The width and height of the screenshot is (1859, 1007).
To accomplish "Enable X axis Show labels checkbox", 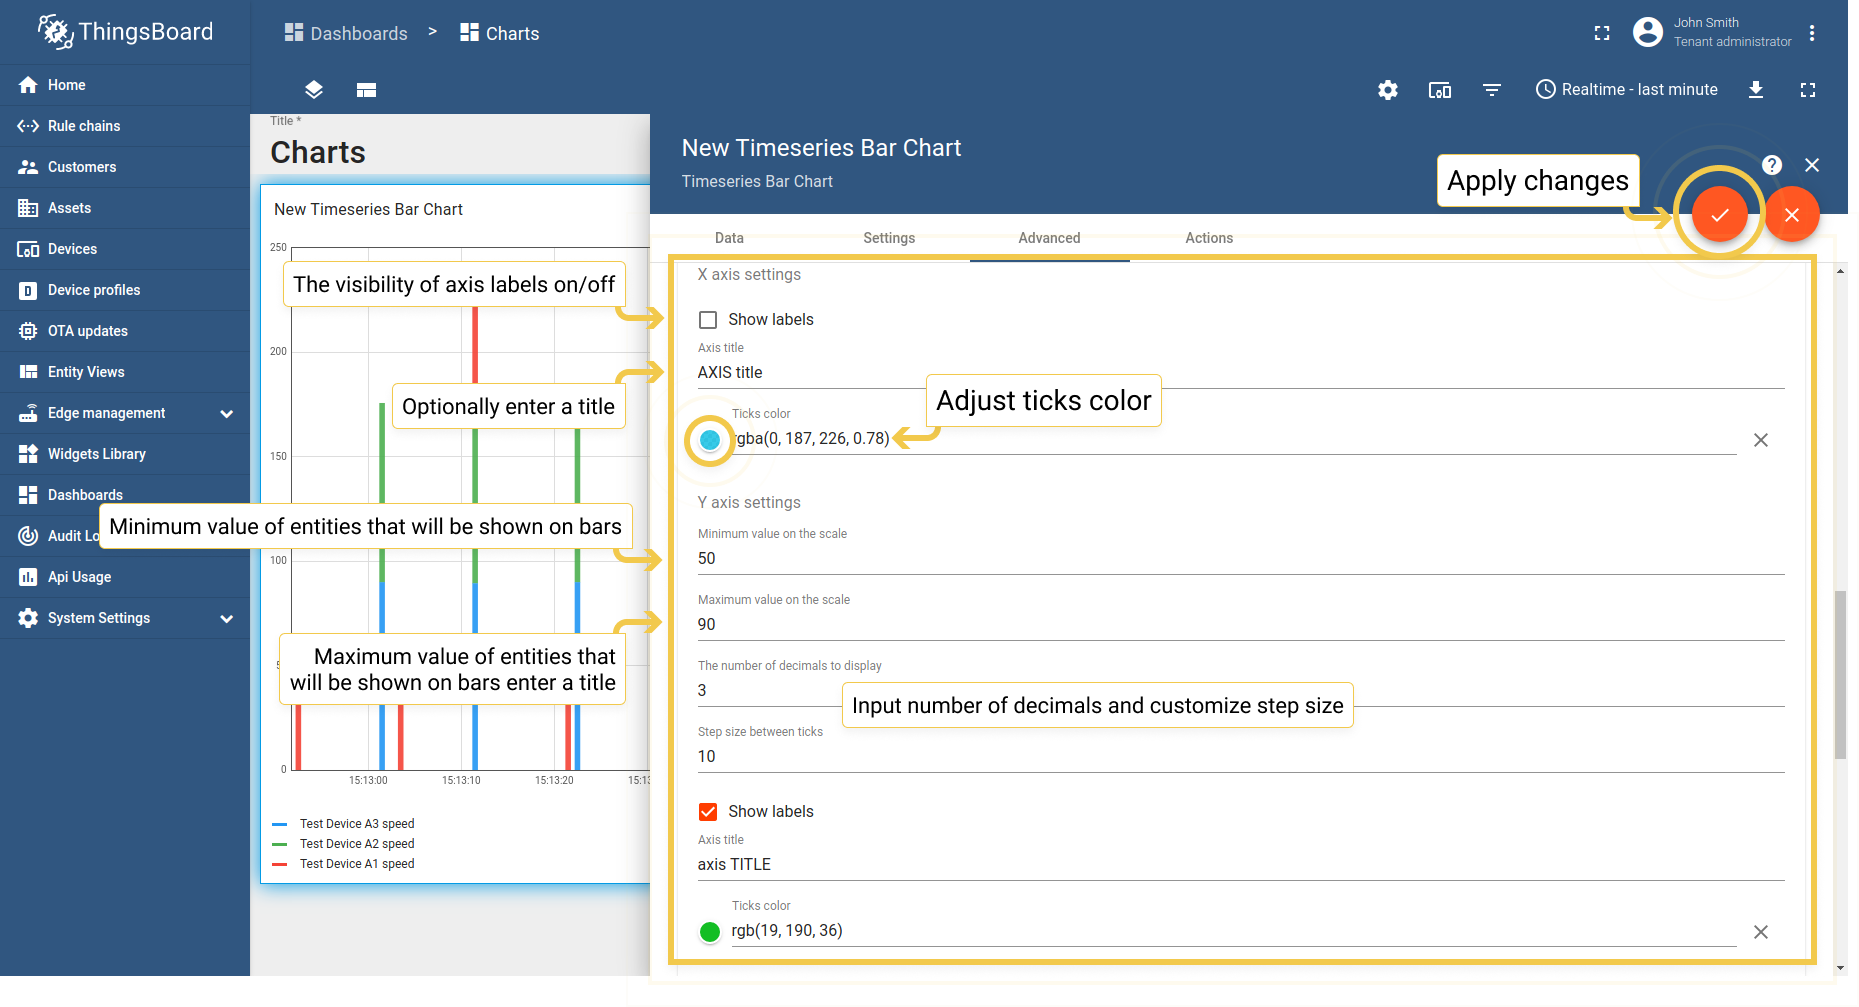I will click(708, 320).
